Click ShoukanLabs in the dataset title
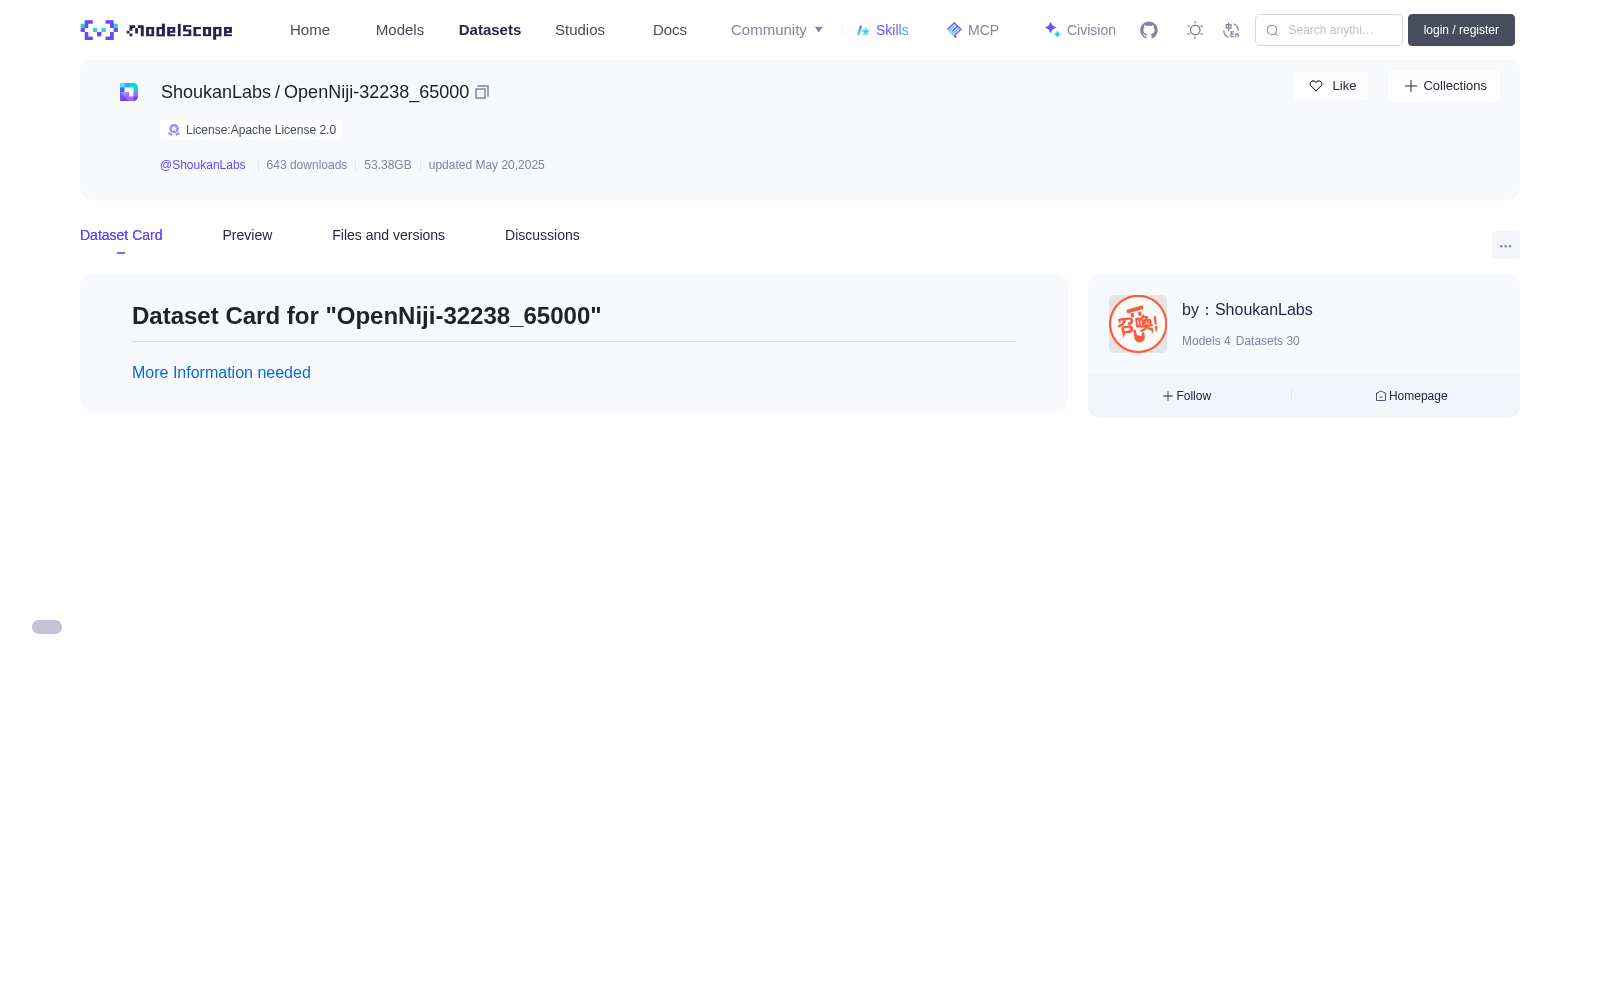Image resolution: width=1600 pixels, height=1000 pixels. [216, 92]
